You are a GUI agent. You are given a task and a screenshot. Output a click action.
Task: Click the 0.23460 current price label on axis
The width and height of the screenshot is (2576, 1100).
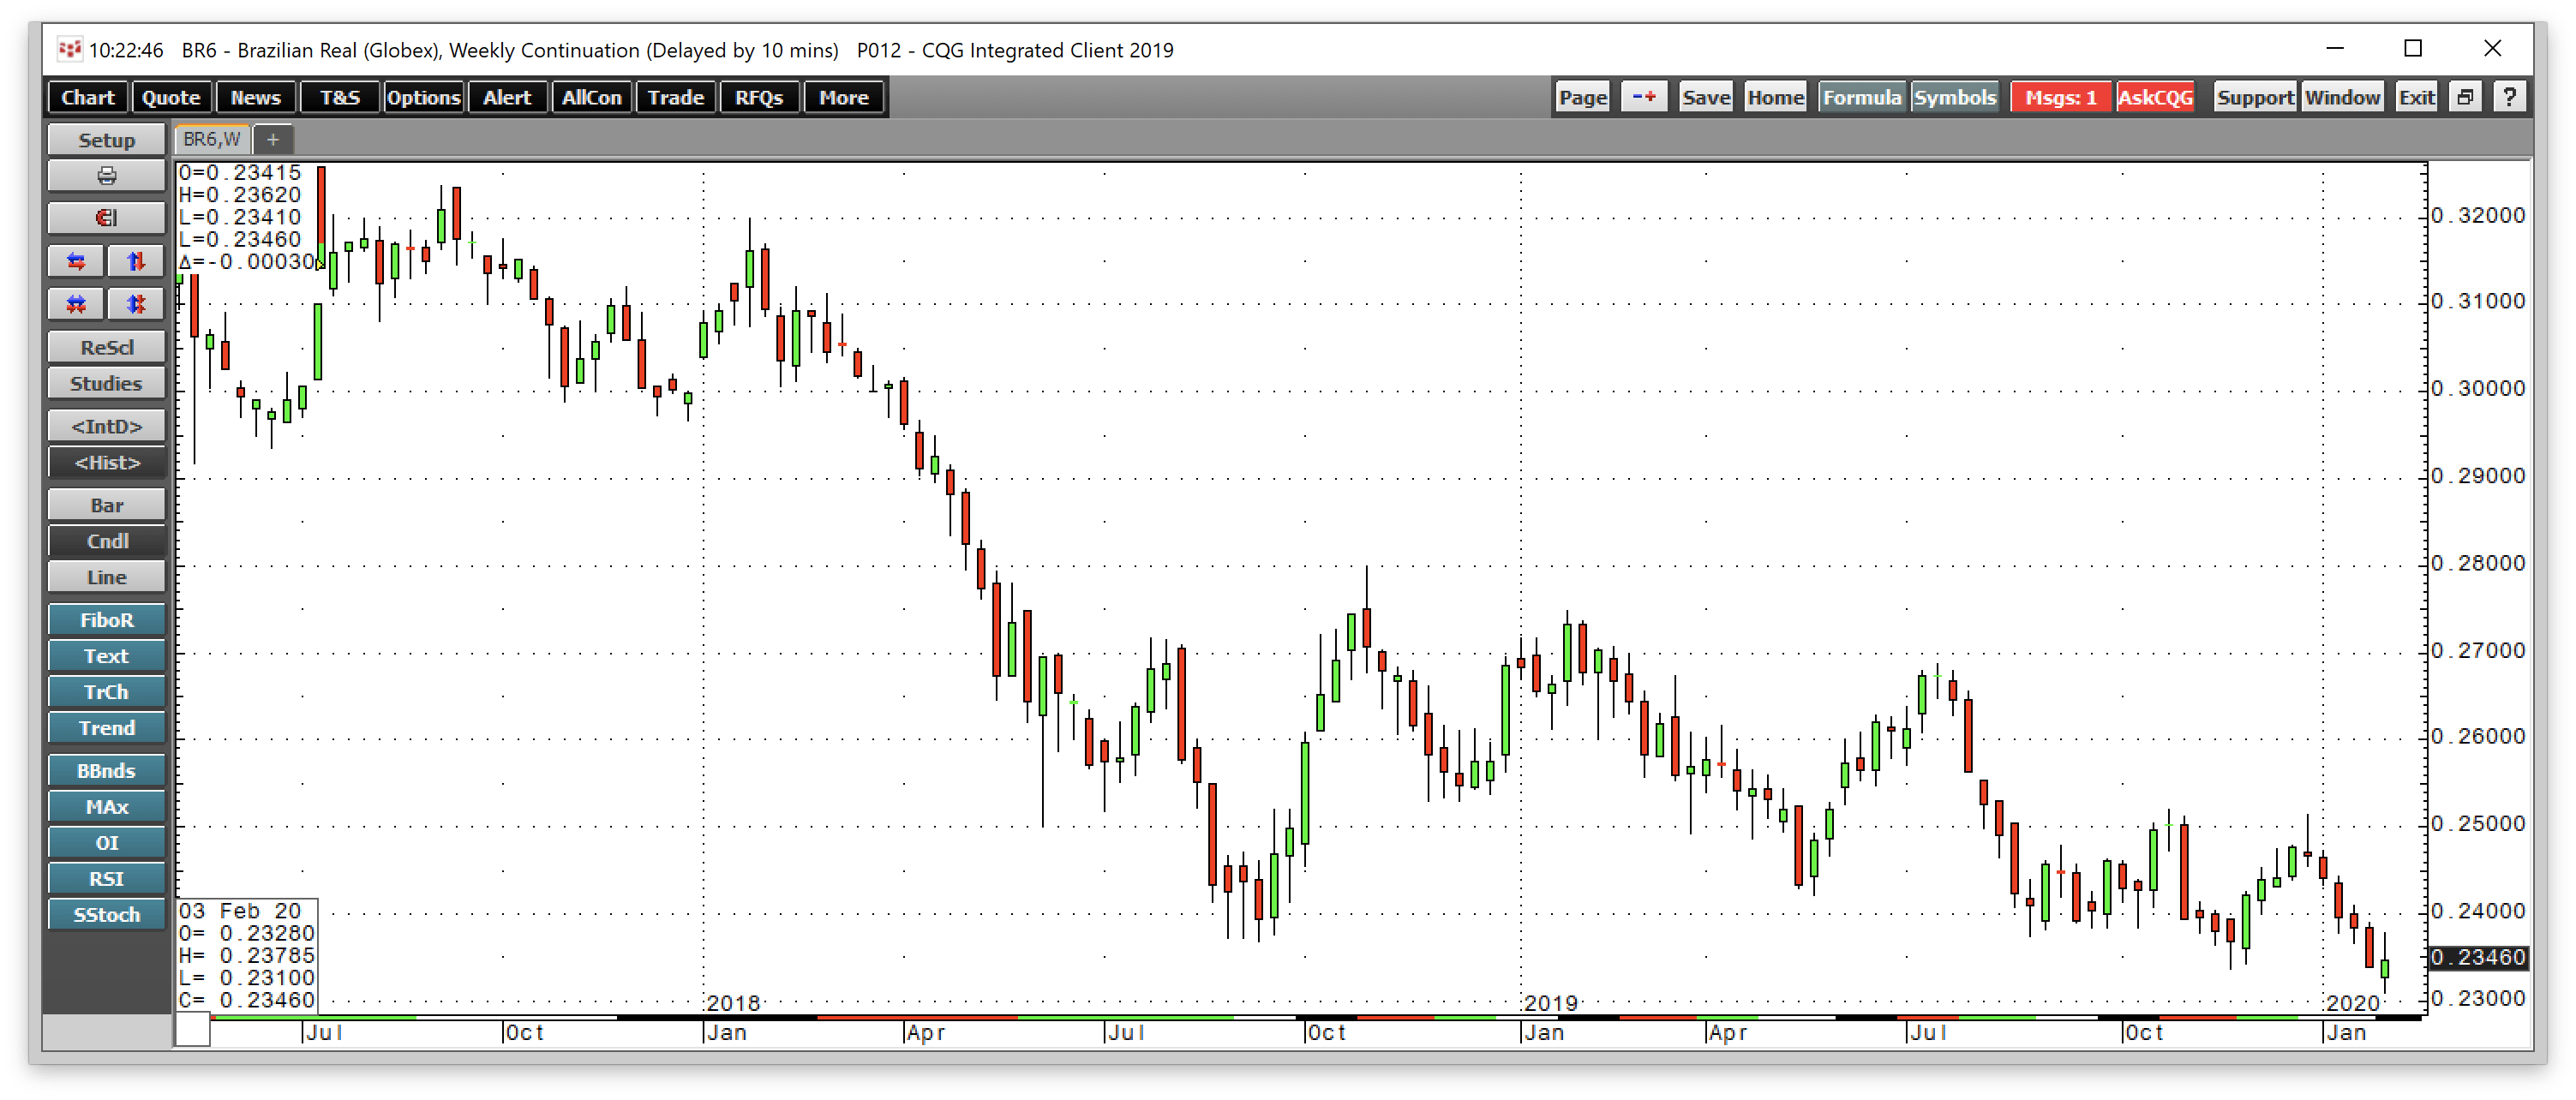pos(2478,957)
